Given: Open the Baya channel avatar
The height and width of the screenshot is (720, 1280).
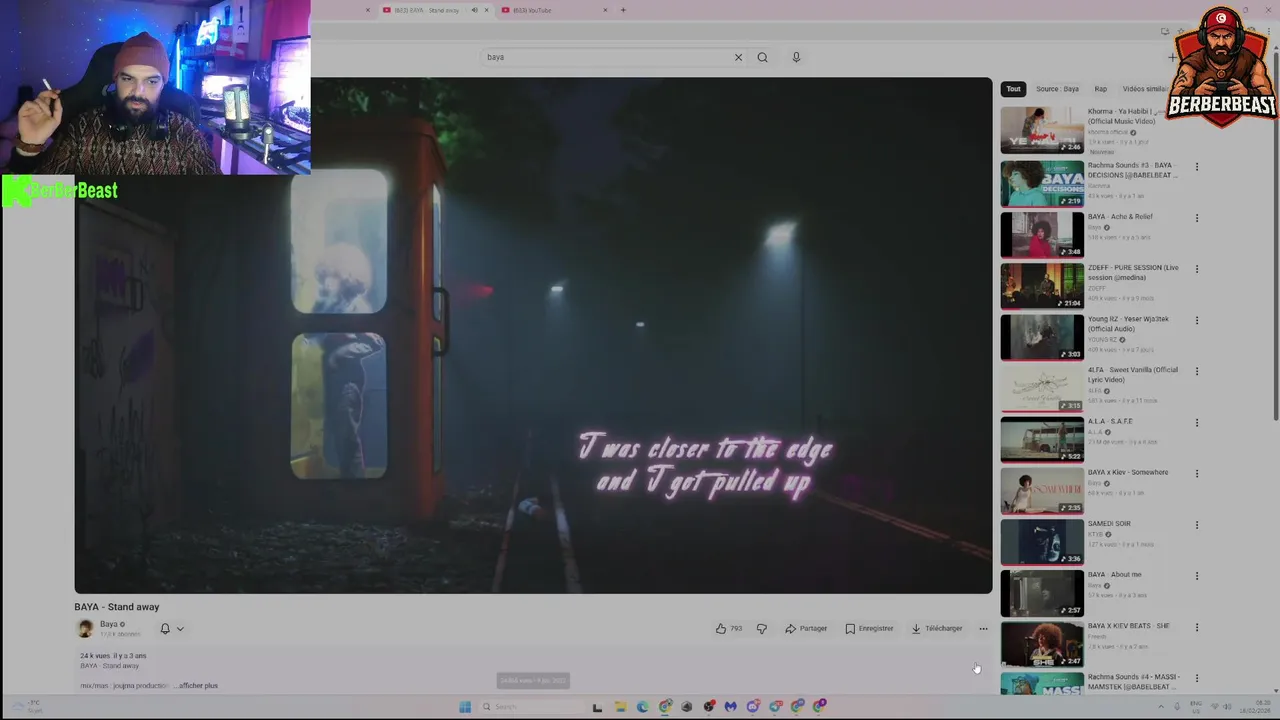Looking at the screenshot, I should pyautogui.click(x=85, y=628).
